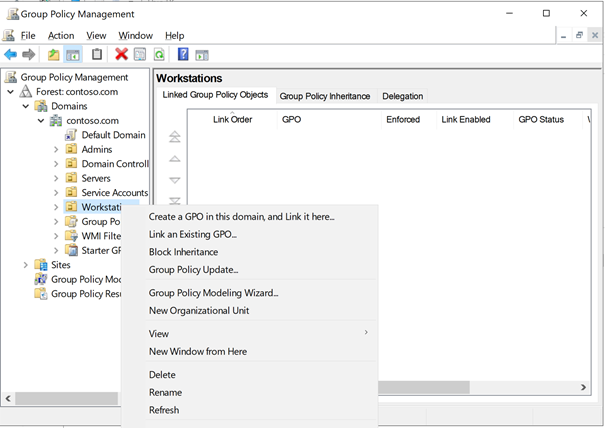Expand the Workstations OU
605x428 pixels.
pos(56,207)
